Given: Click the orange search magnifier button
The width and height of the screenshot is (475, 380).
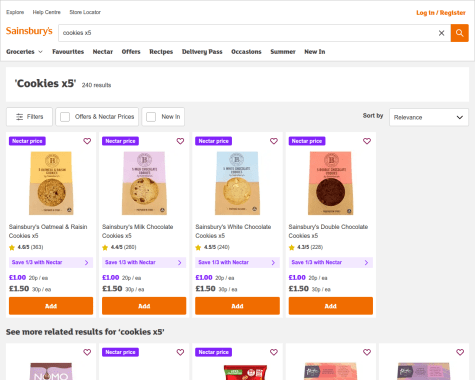Looking at the screenshot, I should click(459, 33).
